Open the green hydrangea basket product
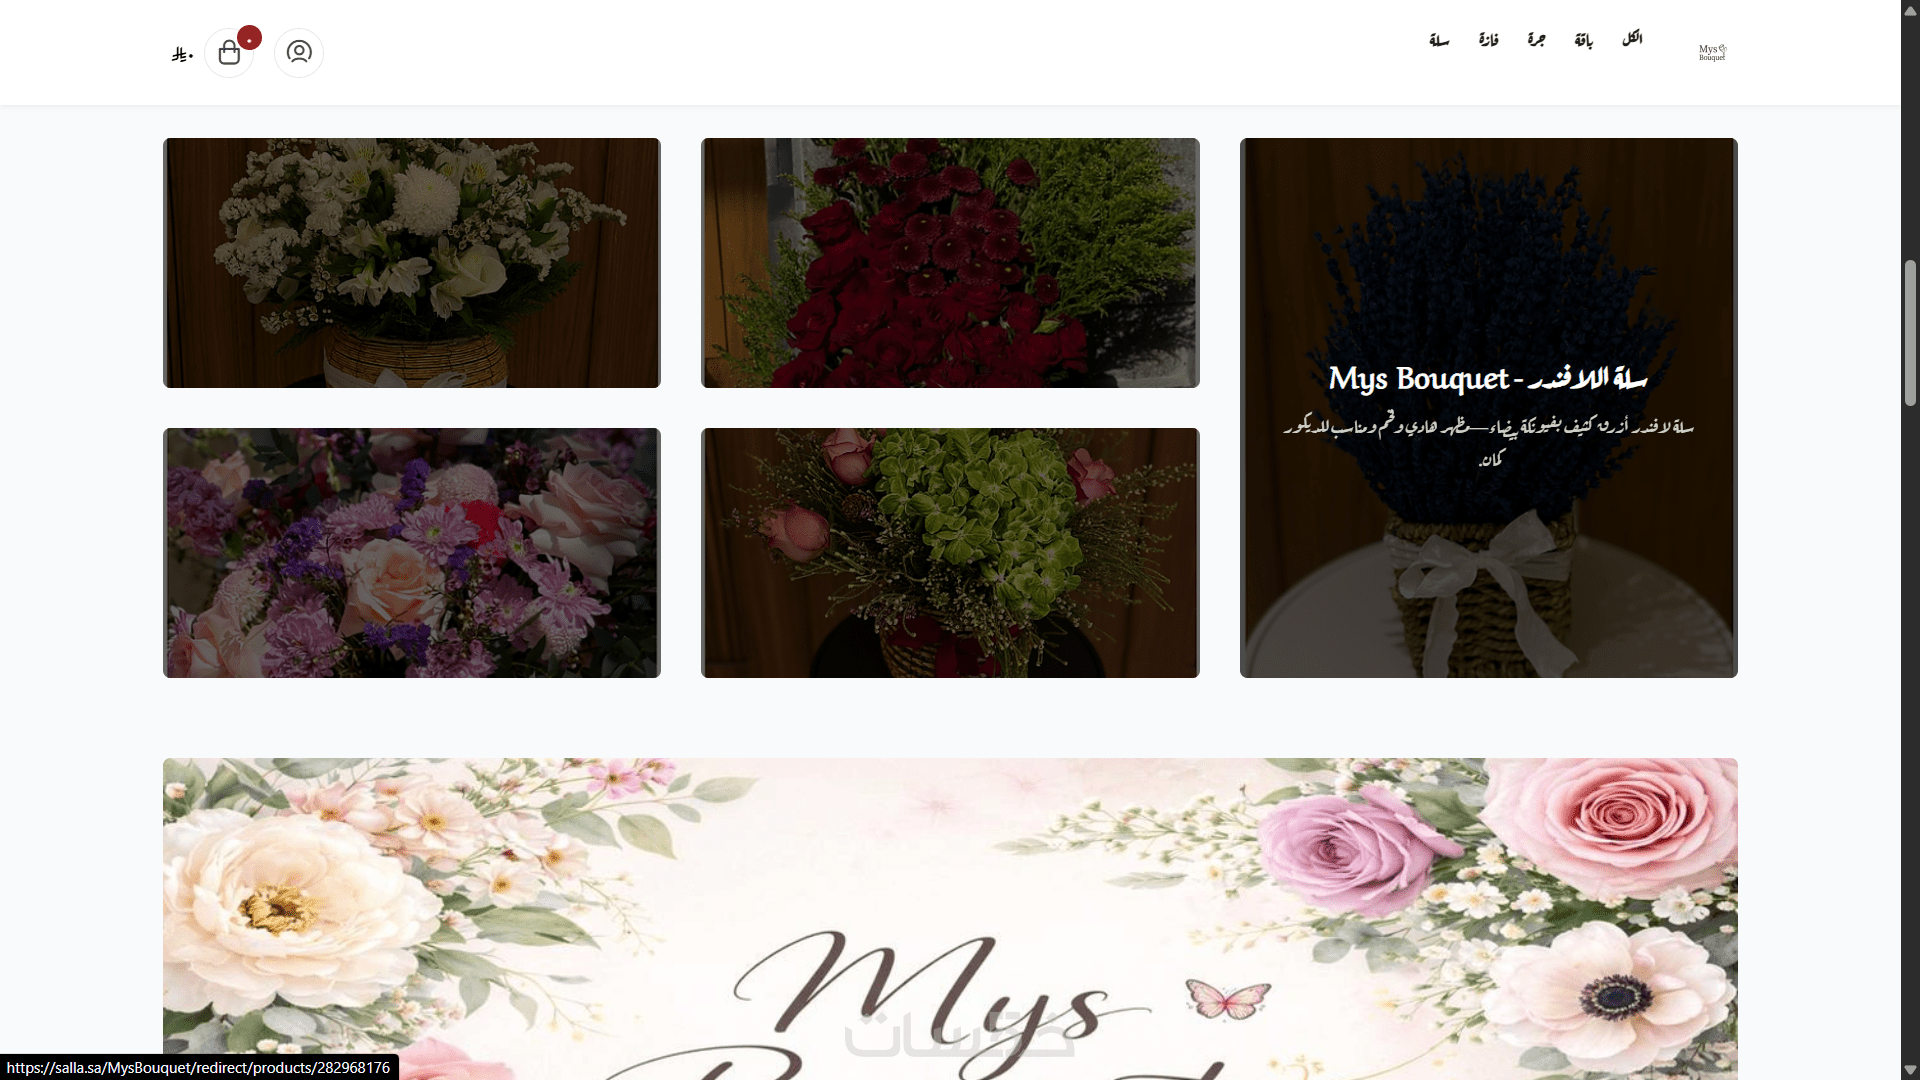 [950, 553]
